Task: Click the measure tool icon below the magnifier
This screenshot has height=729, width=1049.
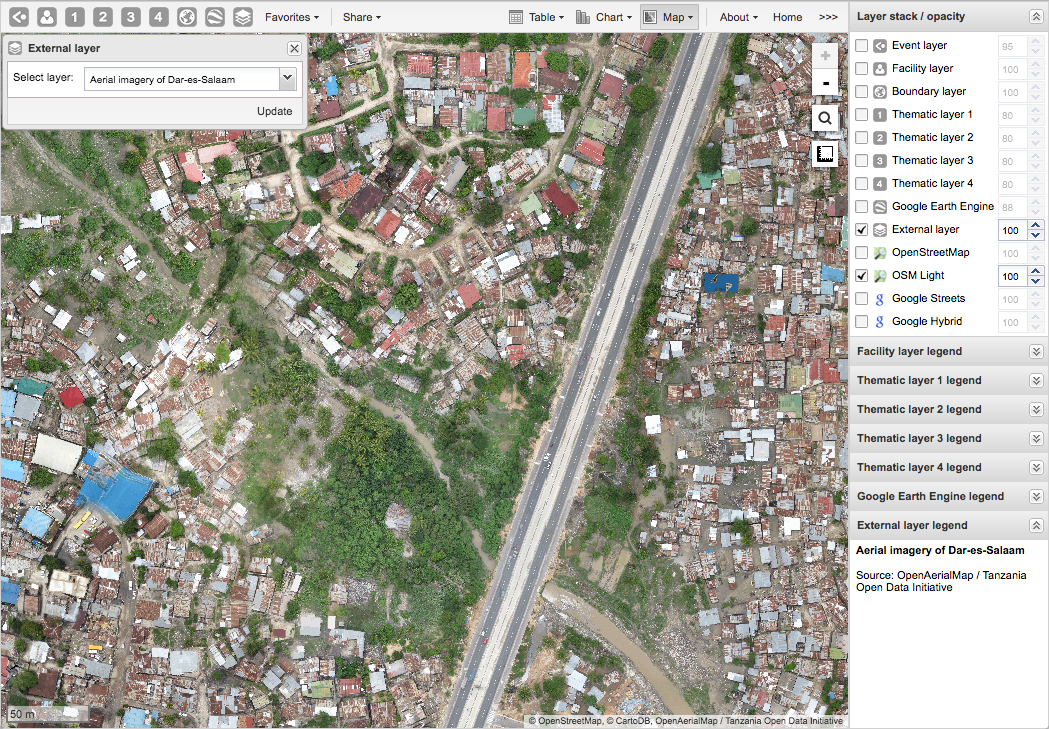Action: 825,153
